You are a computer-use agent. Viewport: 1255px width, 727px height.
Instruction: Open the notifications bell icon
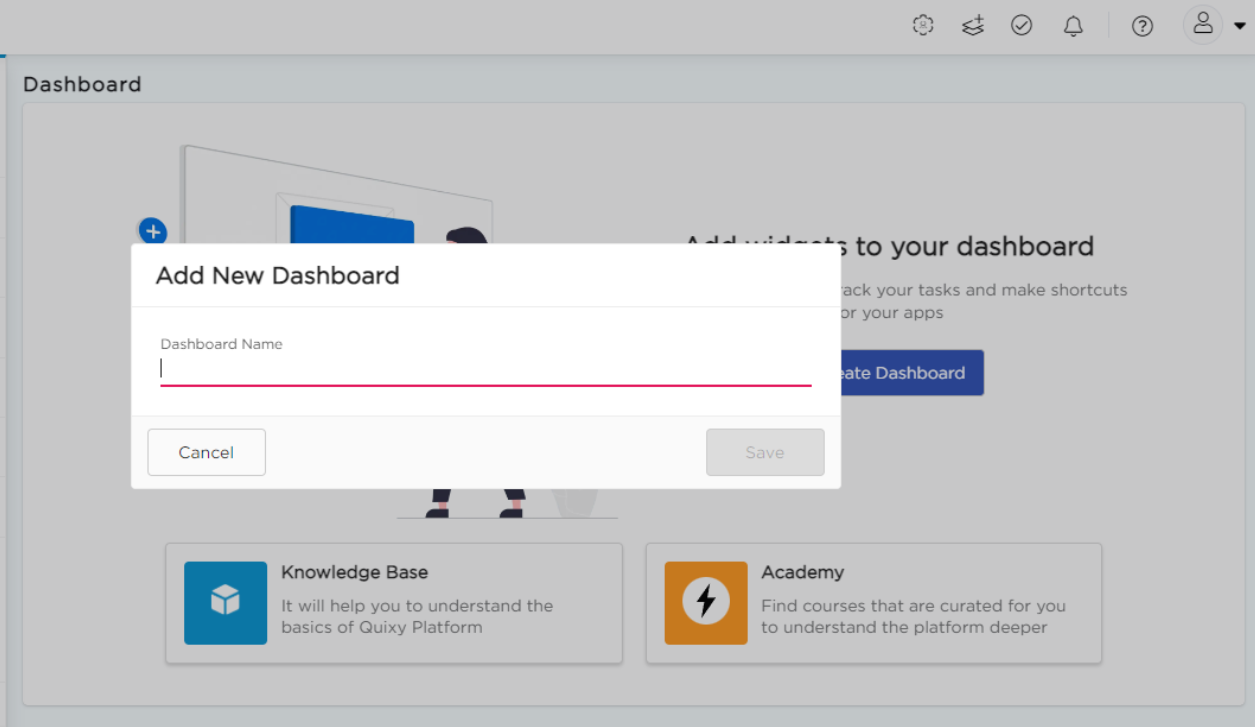[1073, 26]
